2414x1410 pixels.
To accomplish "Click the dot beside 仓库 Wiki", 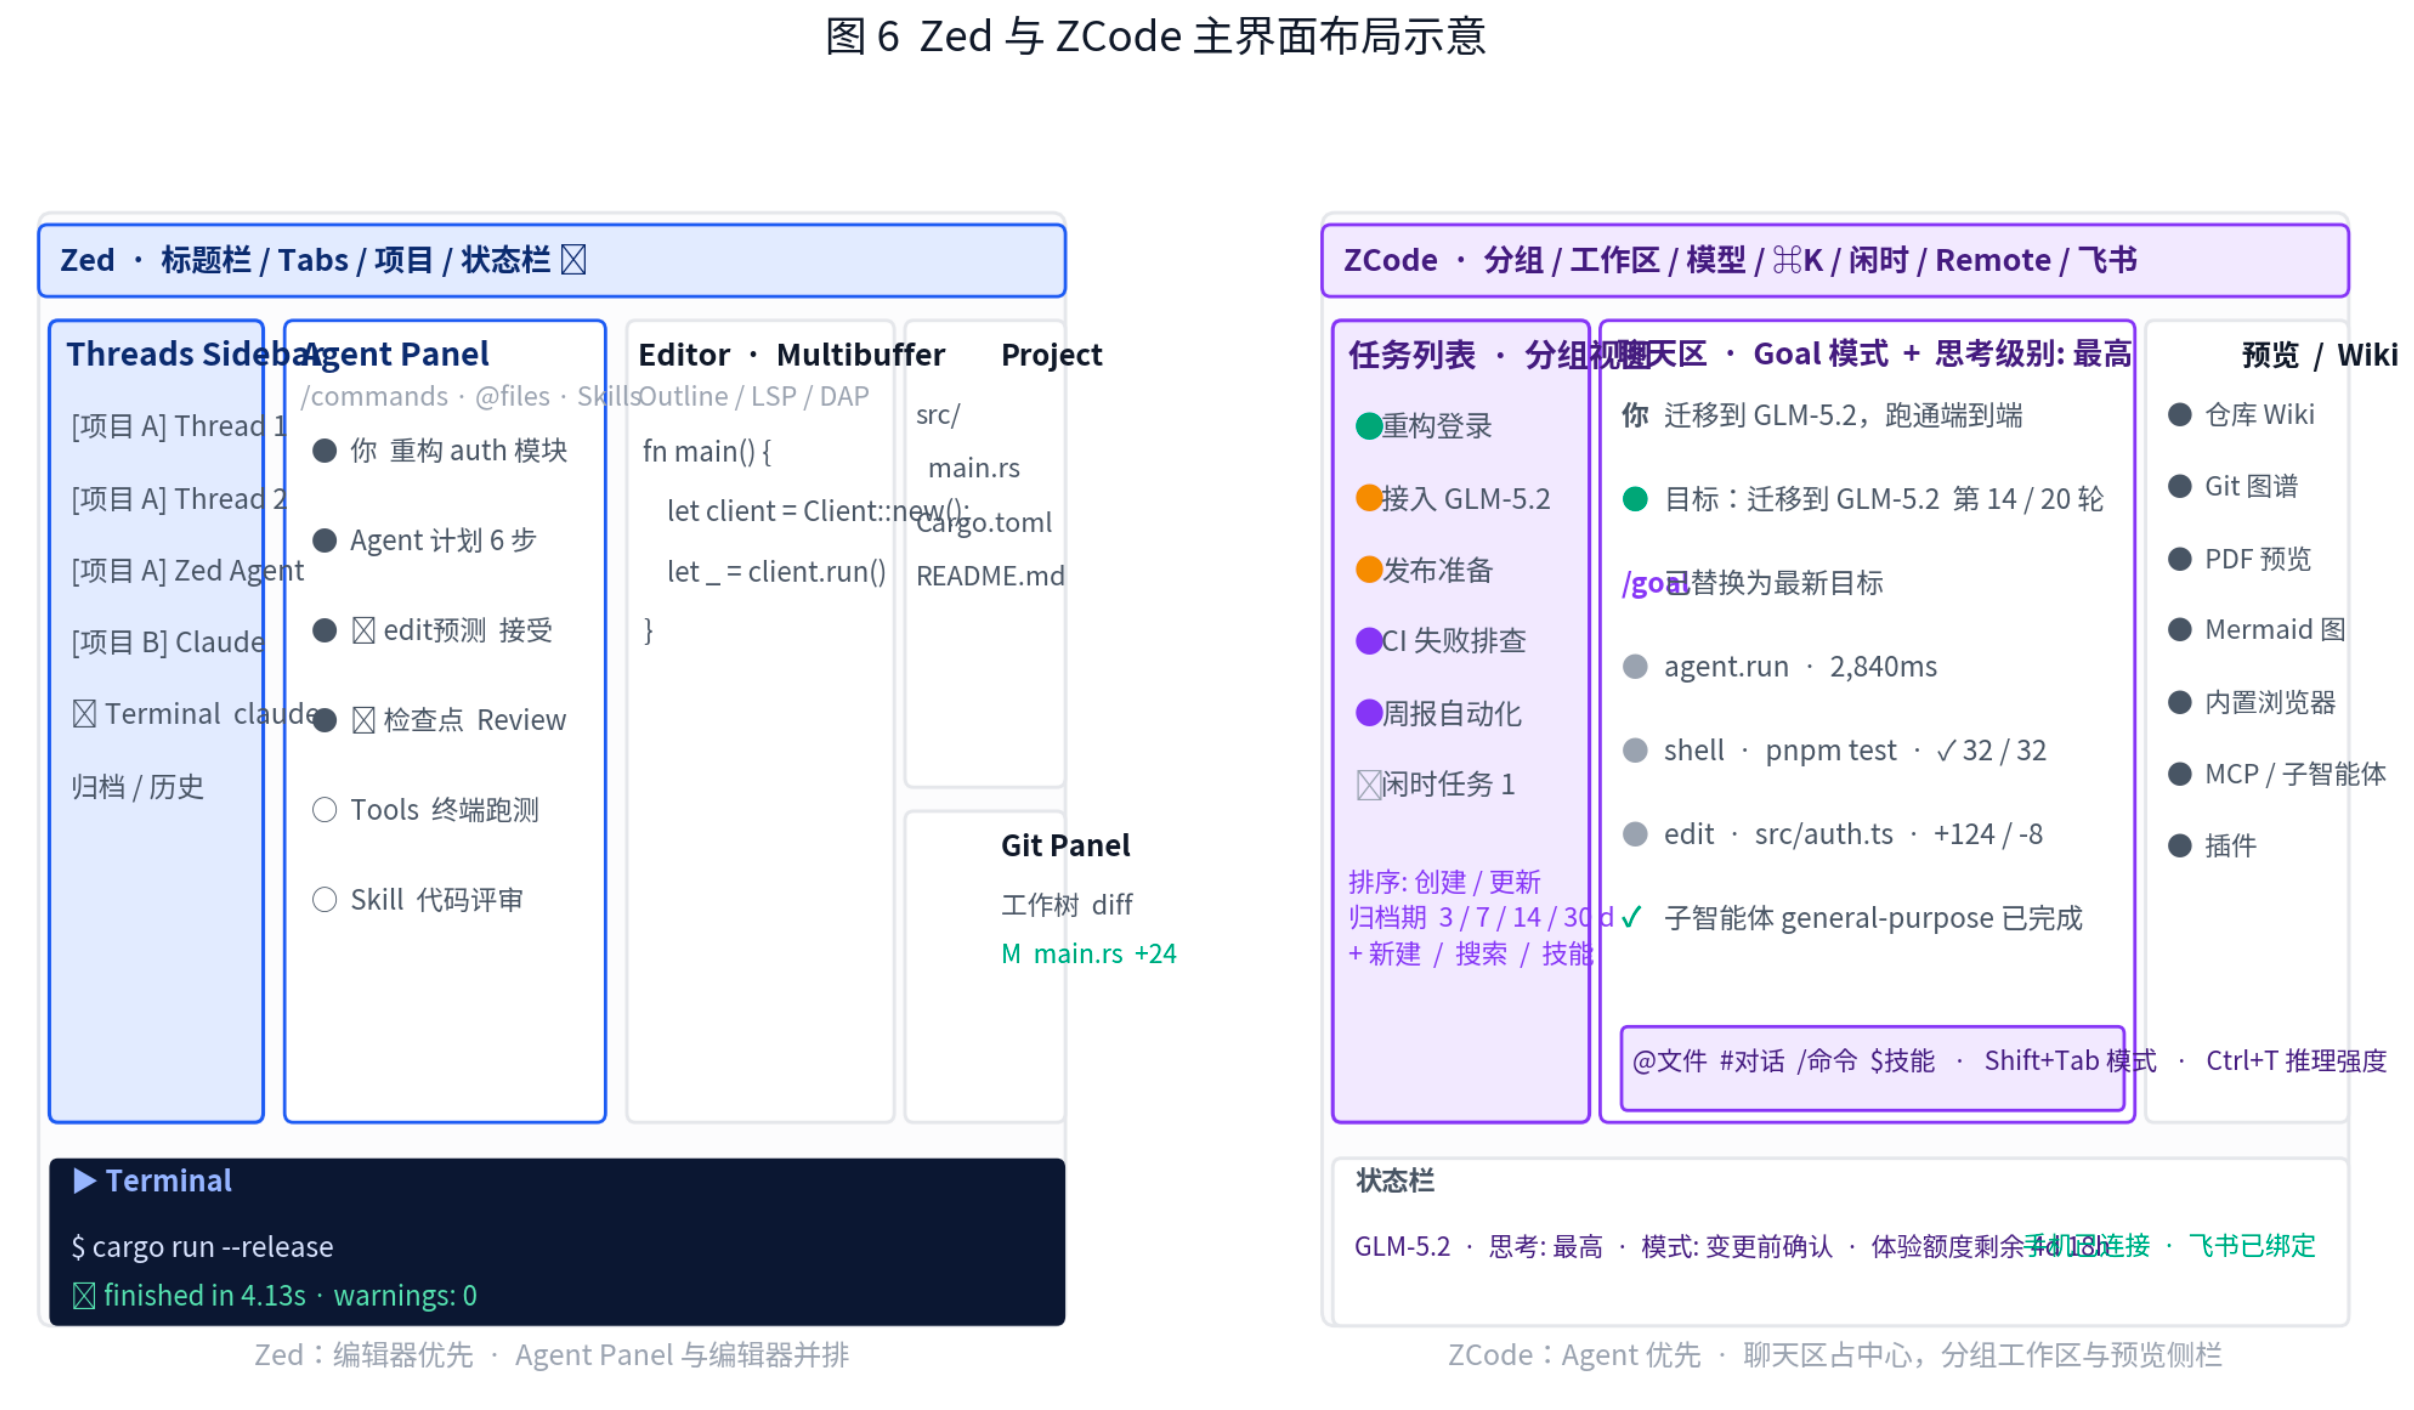I will click(x=2180, y=415).
